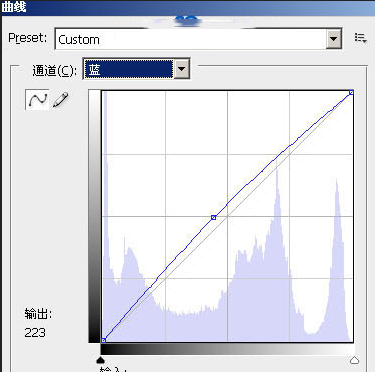
Task: Add a point on upper blue curve segment
Action: (283, 151)
